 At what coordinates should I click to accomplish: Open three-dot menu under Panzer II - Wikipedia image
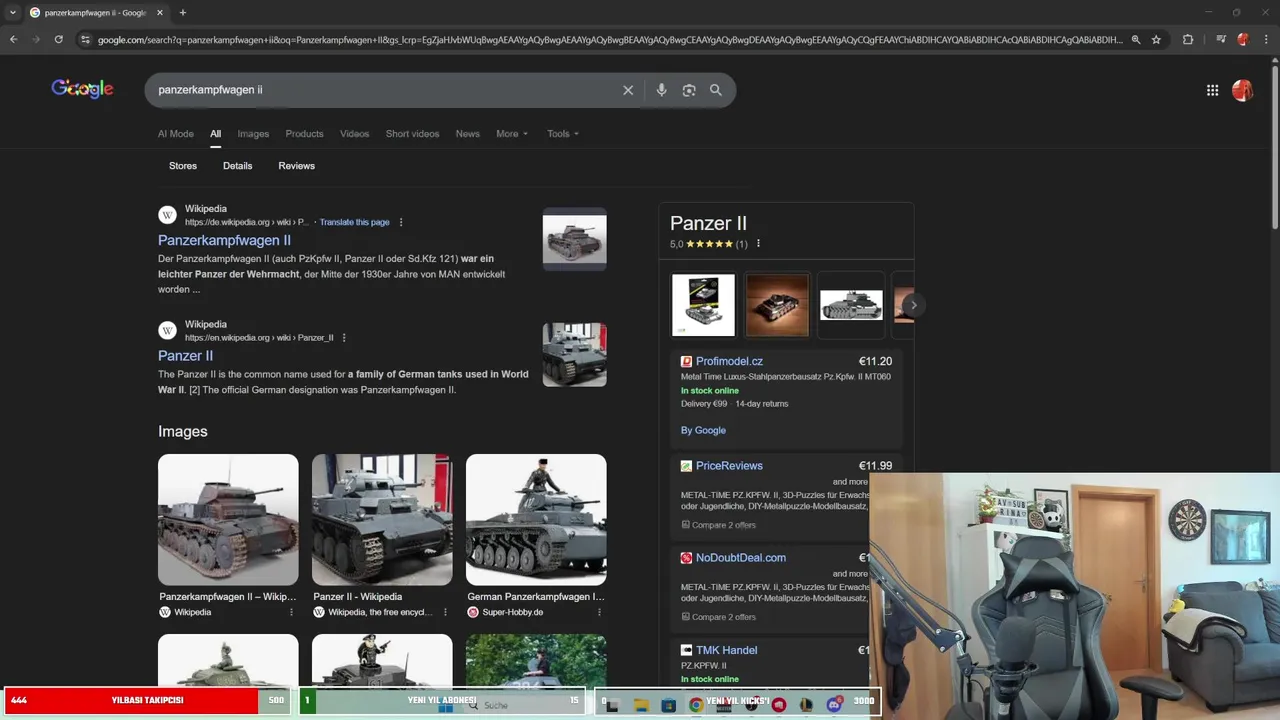(446, 612)
